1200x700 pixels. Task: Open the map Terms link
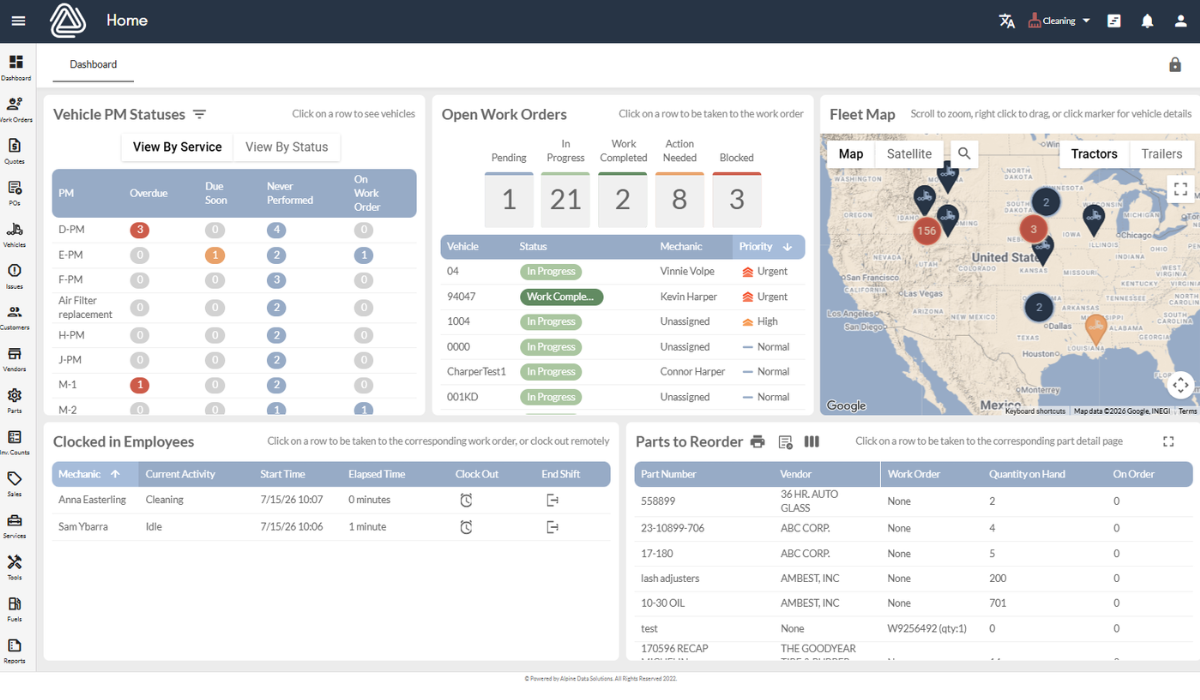pos(1187,411)
